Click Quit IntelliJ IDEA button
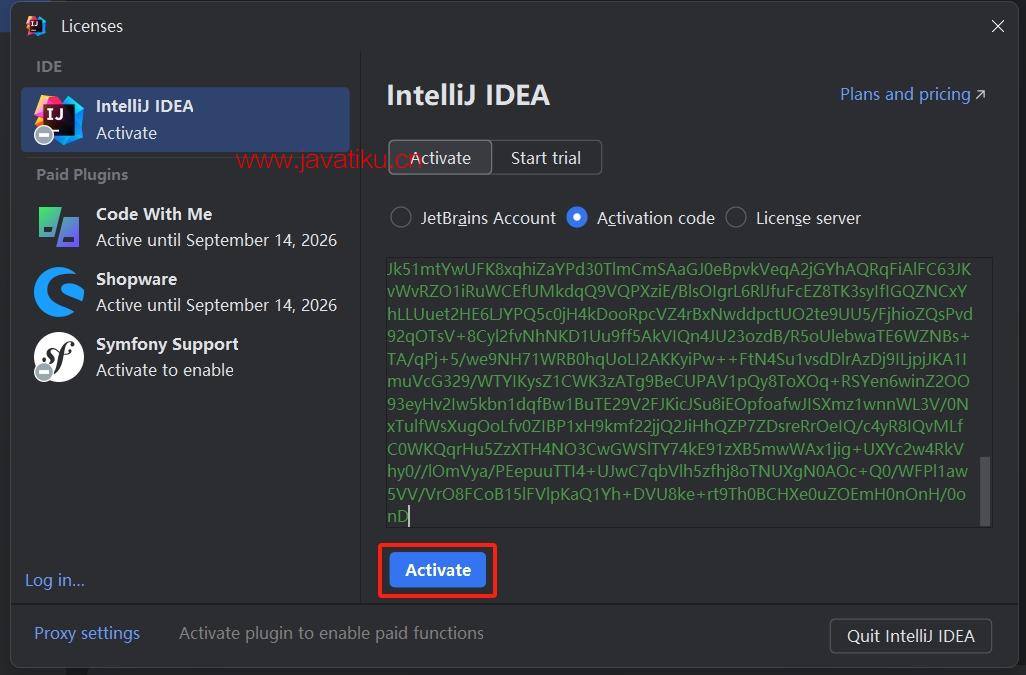 tap(910, 636)
